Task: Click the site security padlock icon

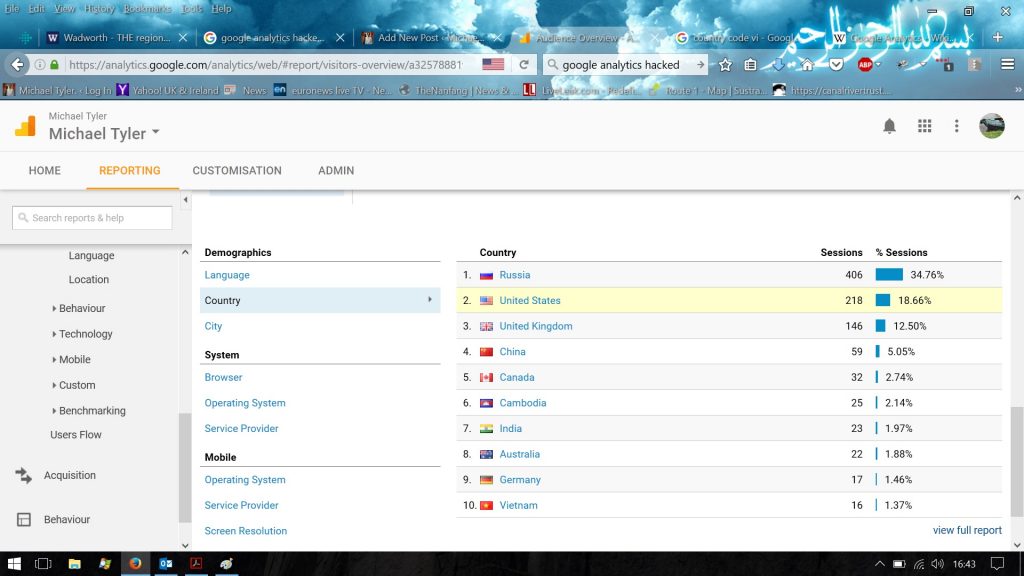Action: pyautogui.click(x=55, y=65)
